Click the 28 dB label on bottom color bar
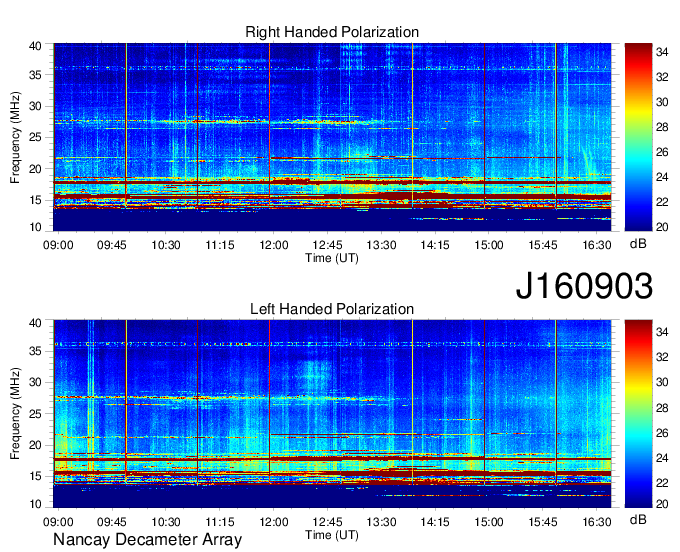 662,408
